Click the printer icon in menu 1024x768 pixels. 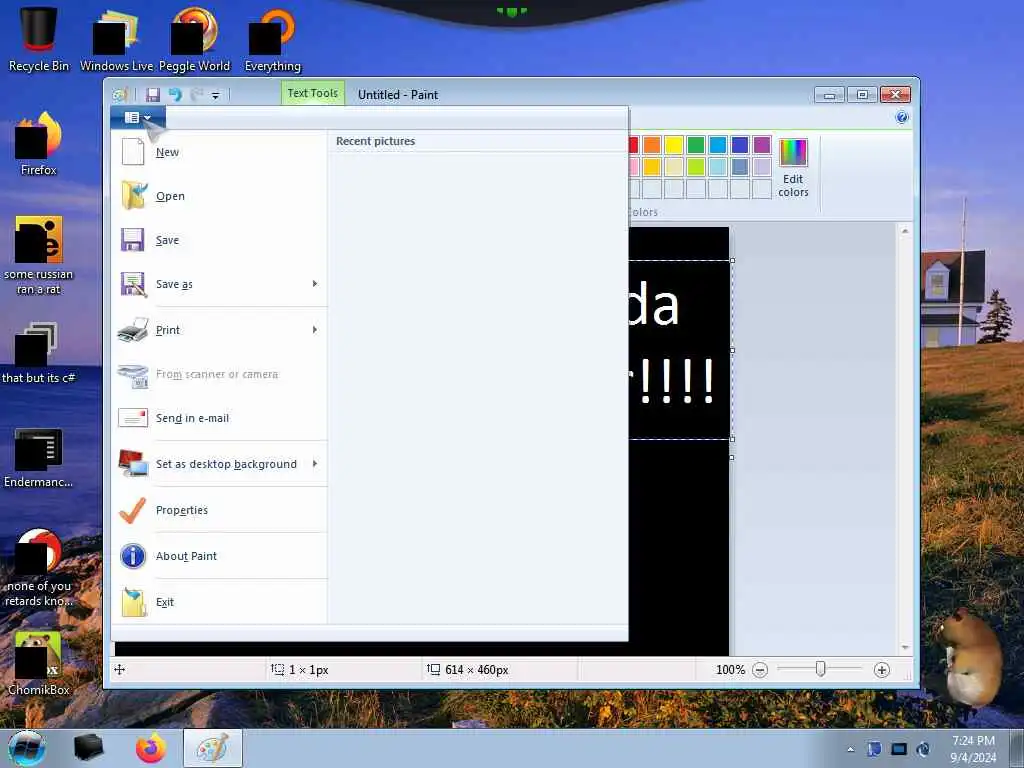133,330
